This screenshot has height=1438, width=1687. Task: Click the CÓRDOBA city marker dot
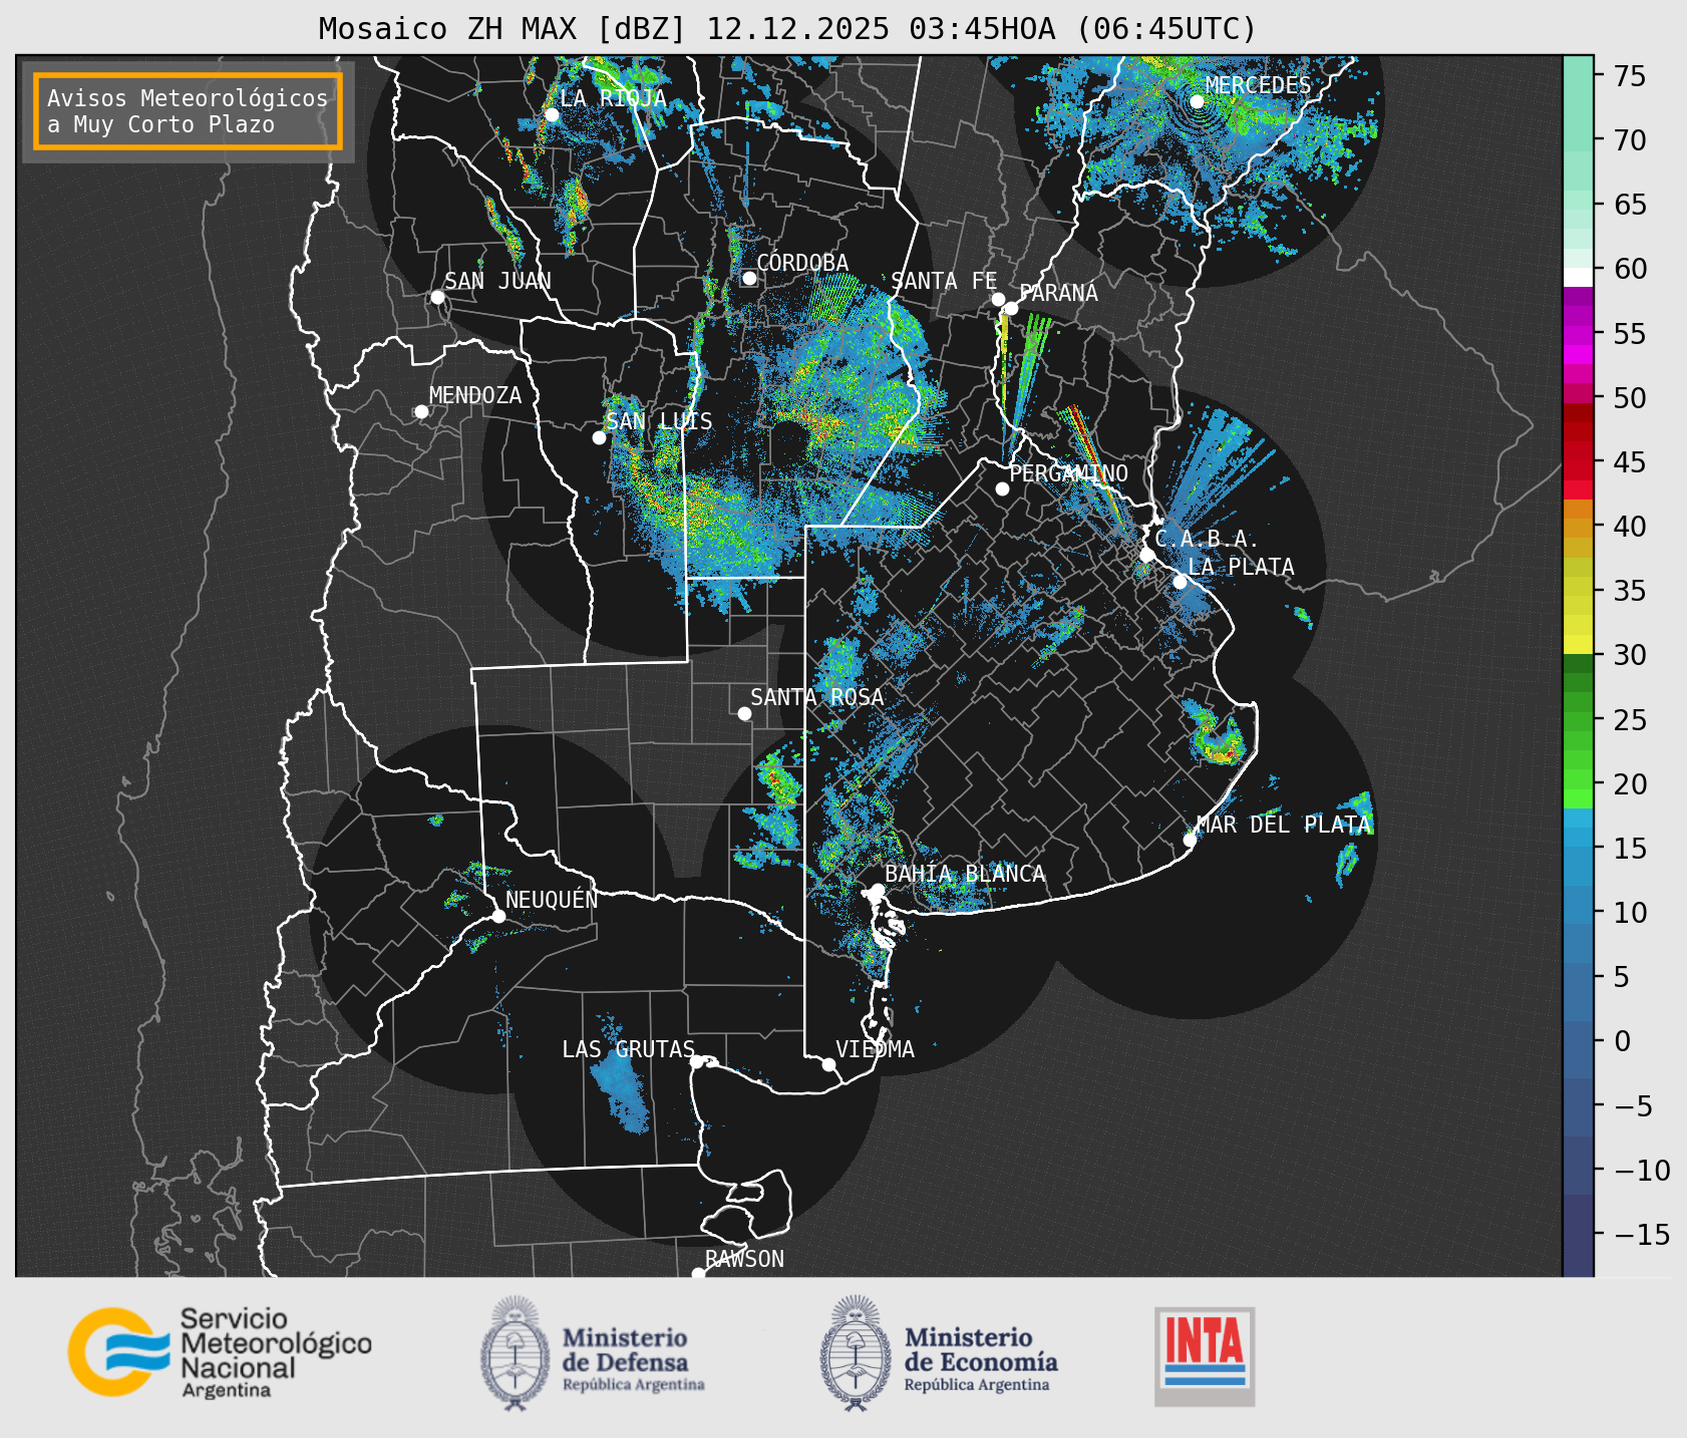click(x=749, y=278)
